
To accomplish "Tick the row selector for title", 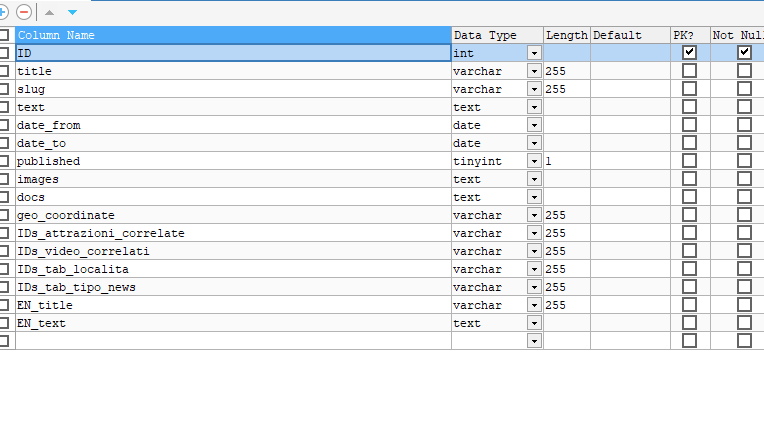I will [x=5, y=71].
